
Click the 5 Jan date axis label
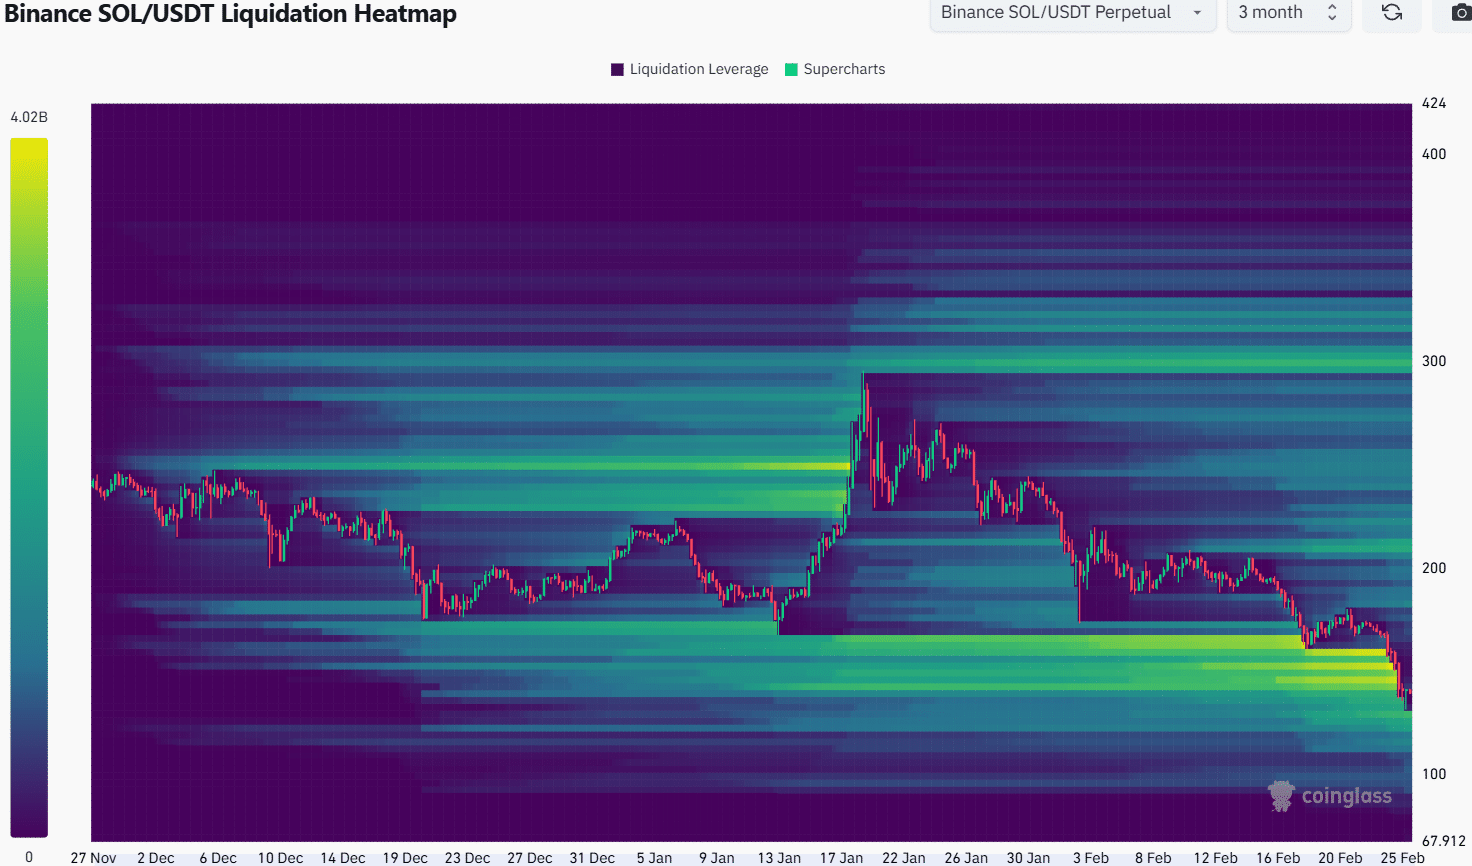pyautogui.click(x=654, y=858)
